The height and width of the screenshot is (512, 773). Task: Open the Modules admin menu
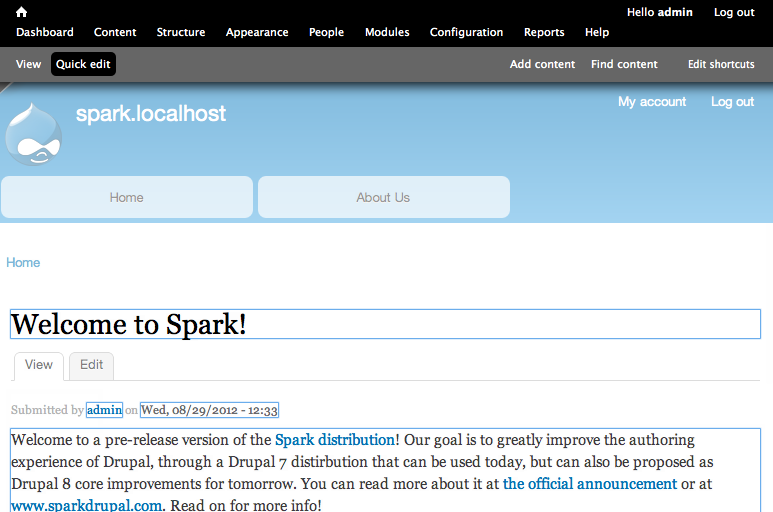387,32
